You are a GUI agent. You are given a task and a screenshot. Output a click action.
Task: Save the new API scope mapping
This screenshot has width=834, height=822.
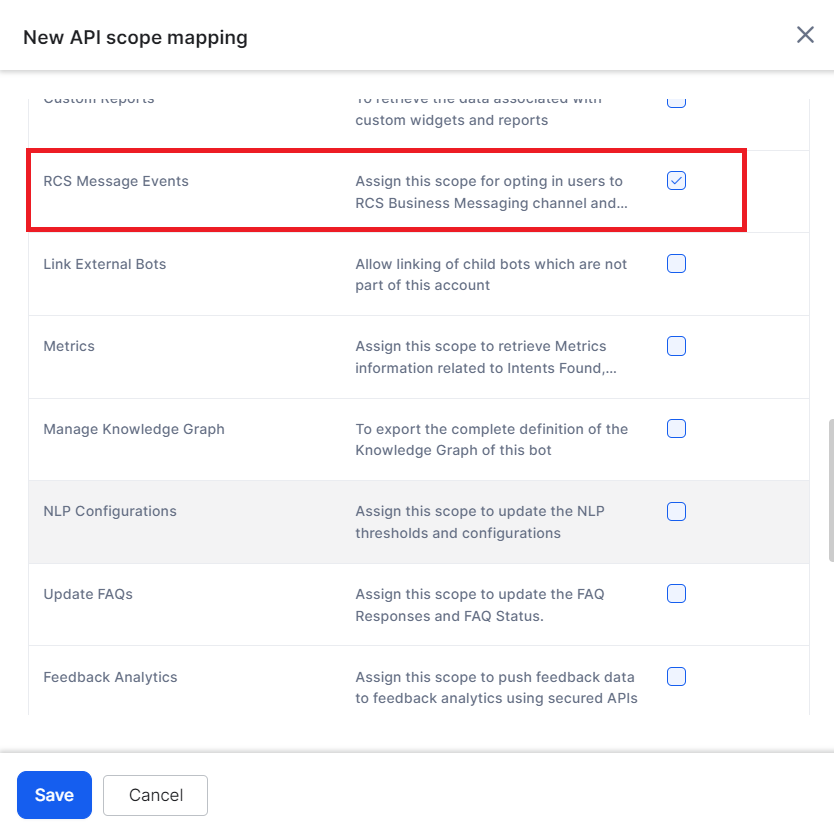pos(54,795)
